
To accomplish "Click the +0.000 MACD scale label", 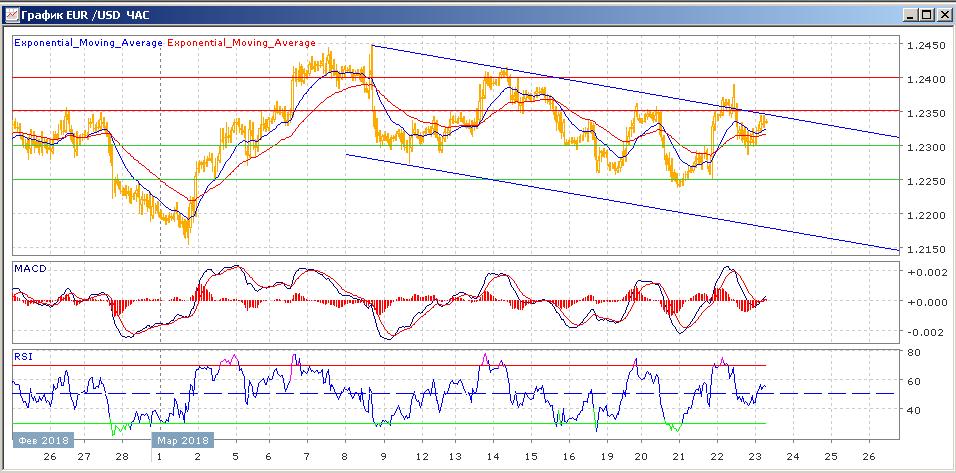I will point(926,302).
